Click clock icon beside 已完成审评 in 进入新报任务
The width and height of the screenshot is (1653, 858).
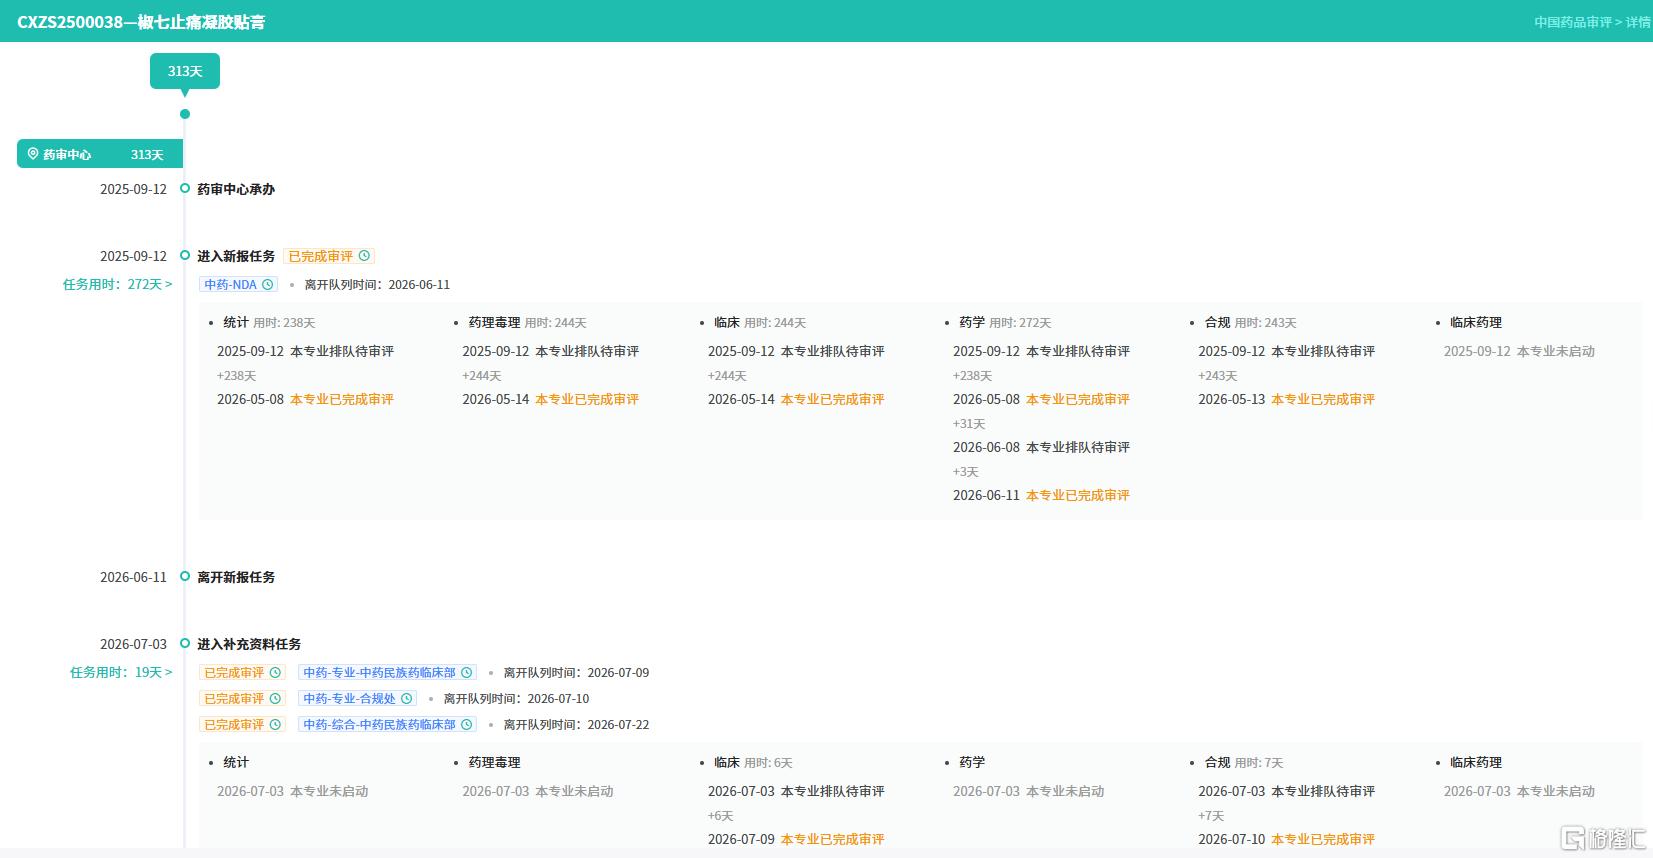(x=365, y=256)
